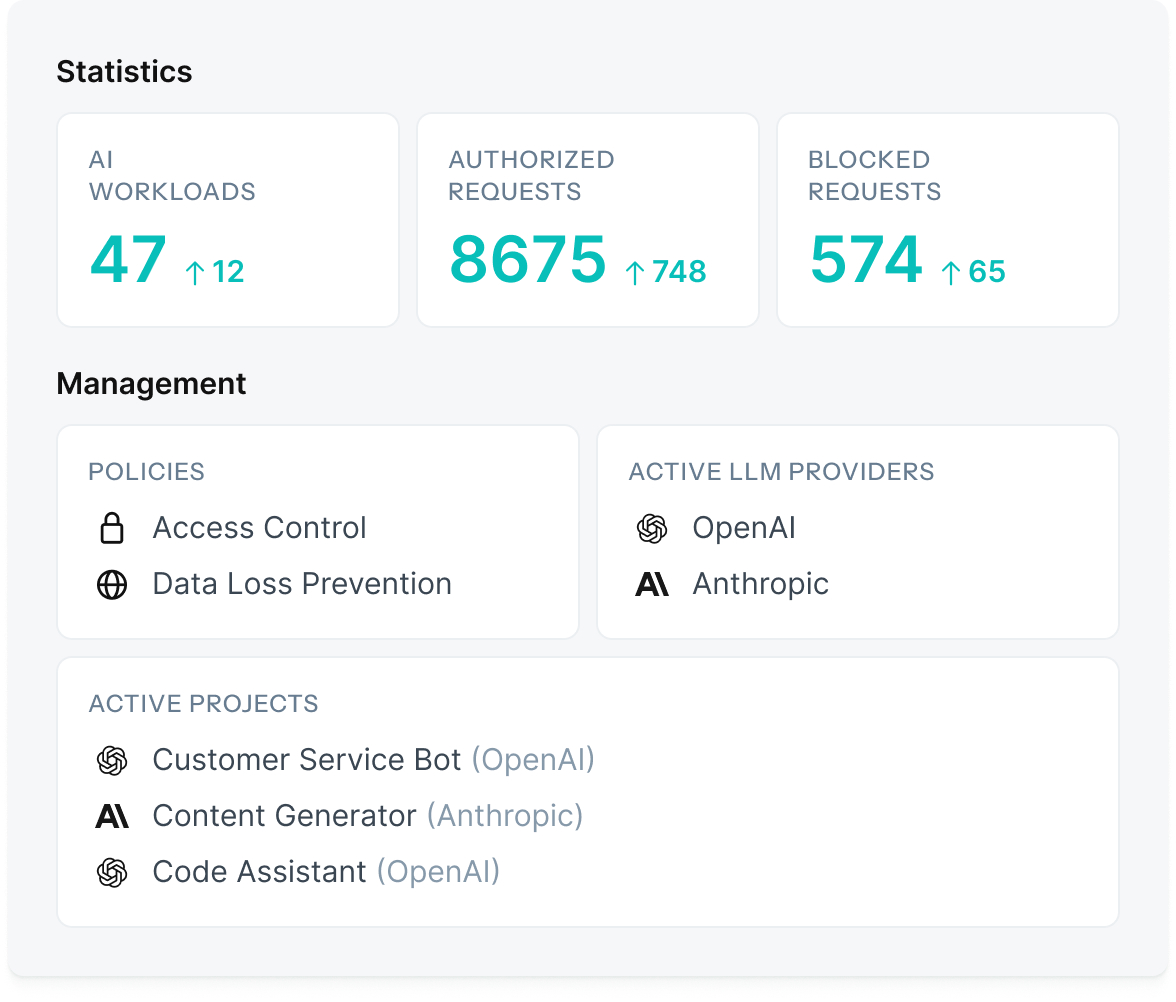Click the globe icon beside Data Loss Prevention
The height and width of the screenshot is (1002, 1176).
[x=112, y=584]
